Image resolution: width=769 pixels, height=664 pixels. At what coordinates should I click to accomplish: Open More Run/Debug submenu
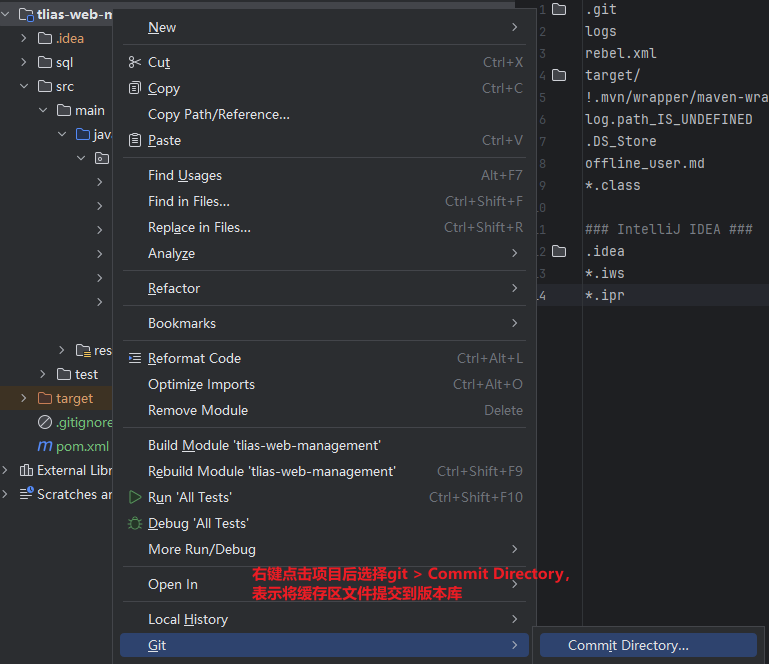click(324, 549)
